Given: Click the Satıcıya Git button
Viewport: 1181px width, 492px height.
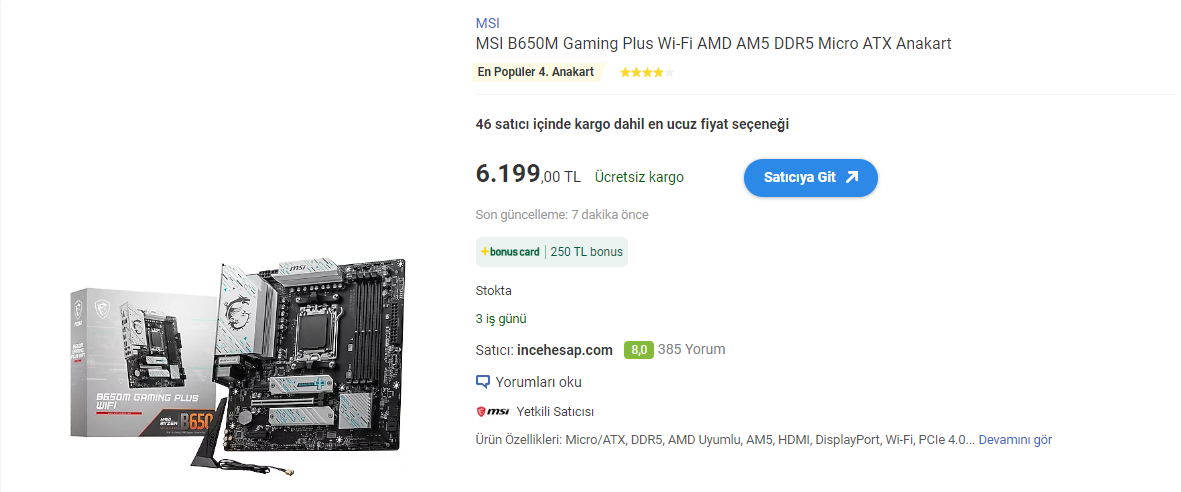Looking at the screenshot, I should pyautogui.click(x=810, y=178).
